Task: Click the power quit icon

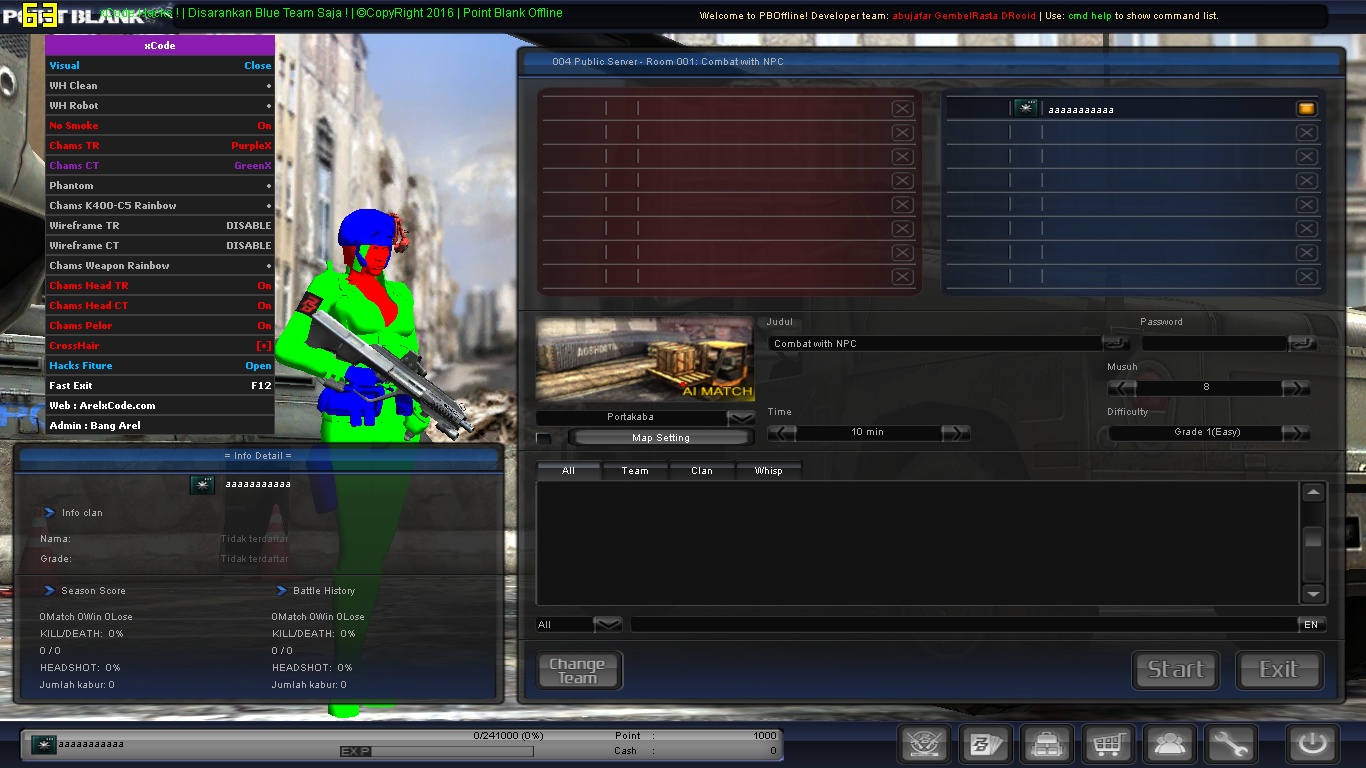Action: click(1312, 744)
